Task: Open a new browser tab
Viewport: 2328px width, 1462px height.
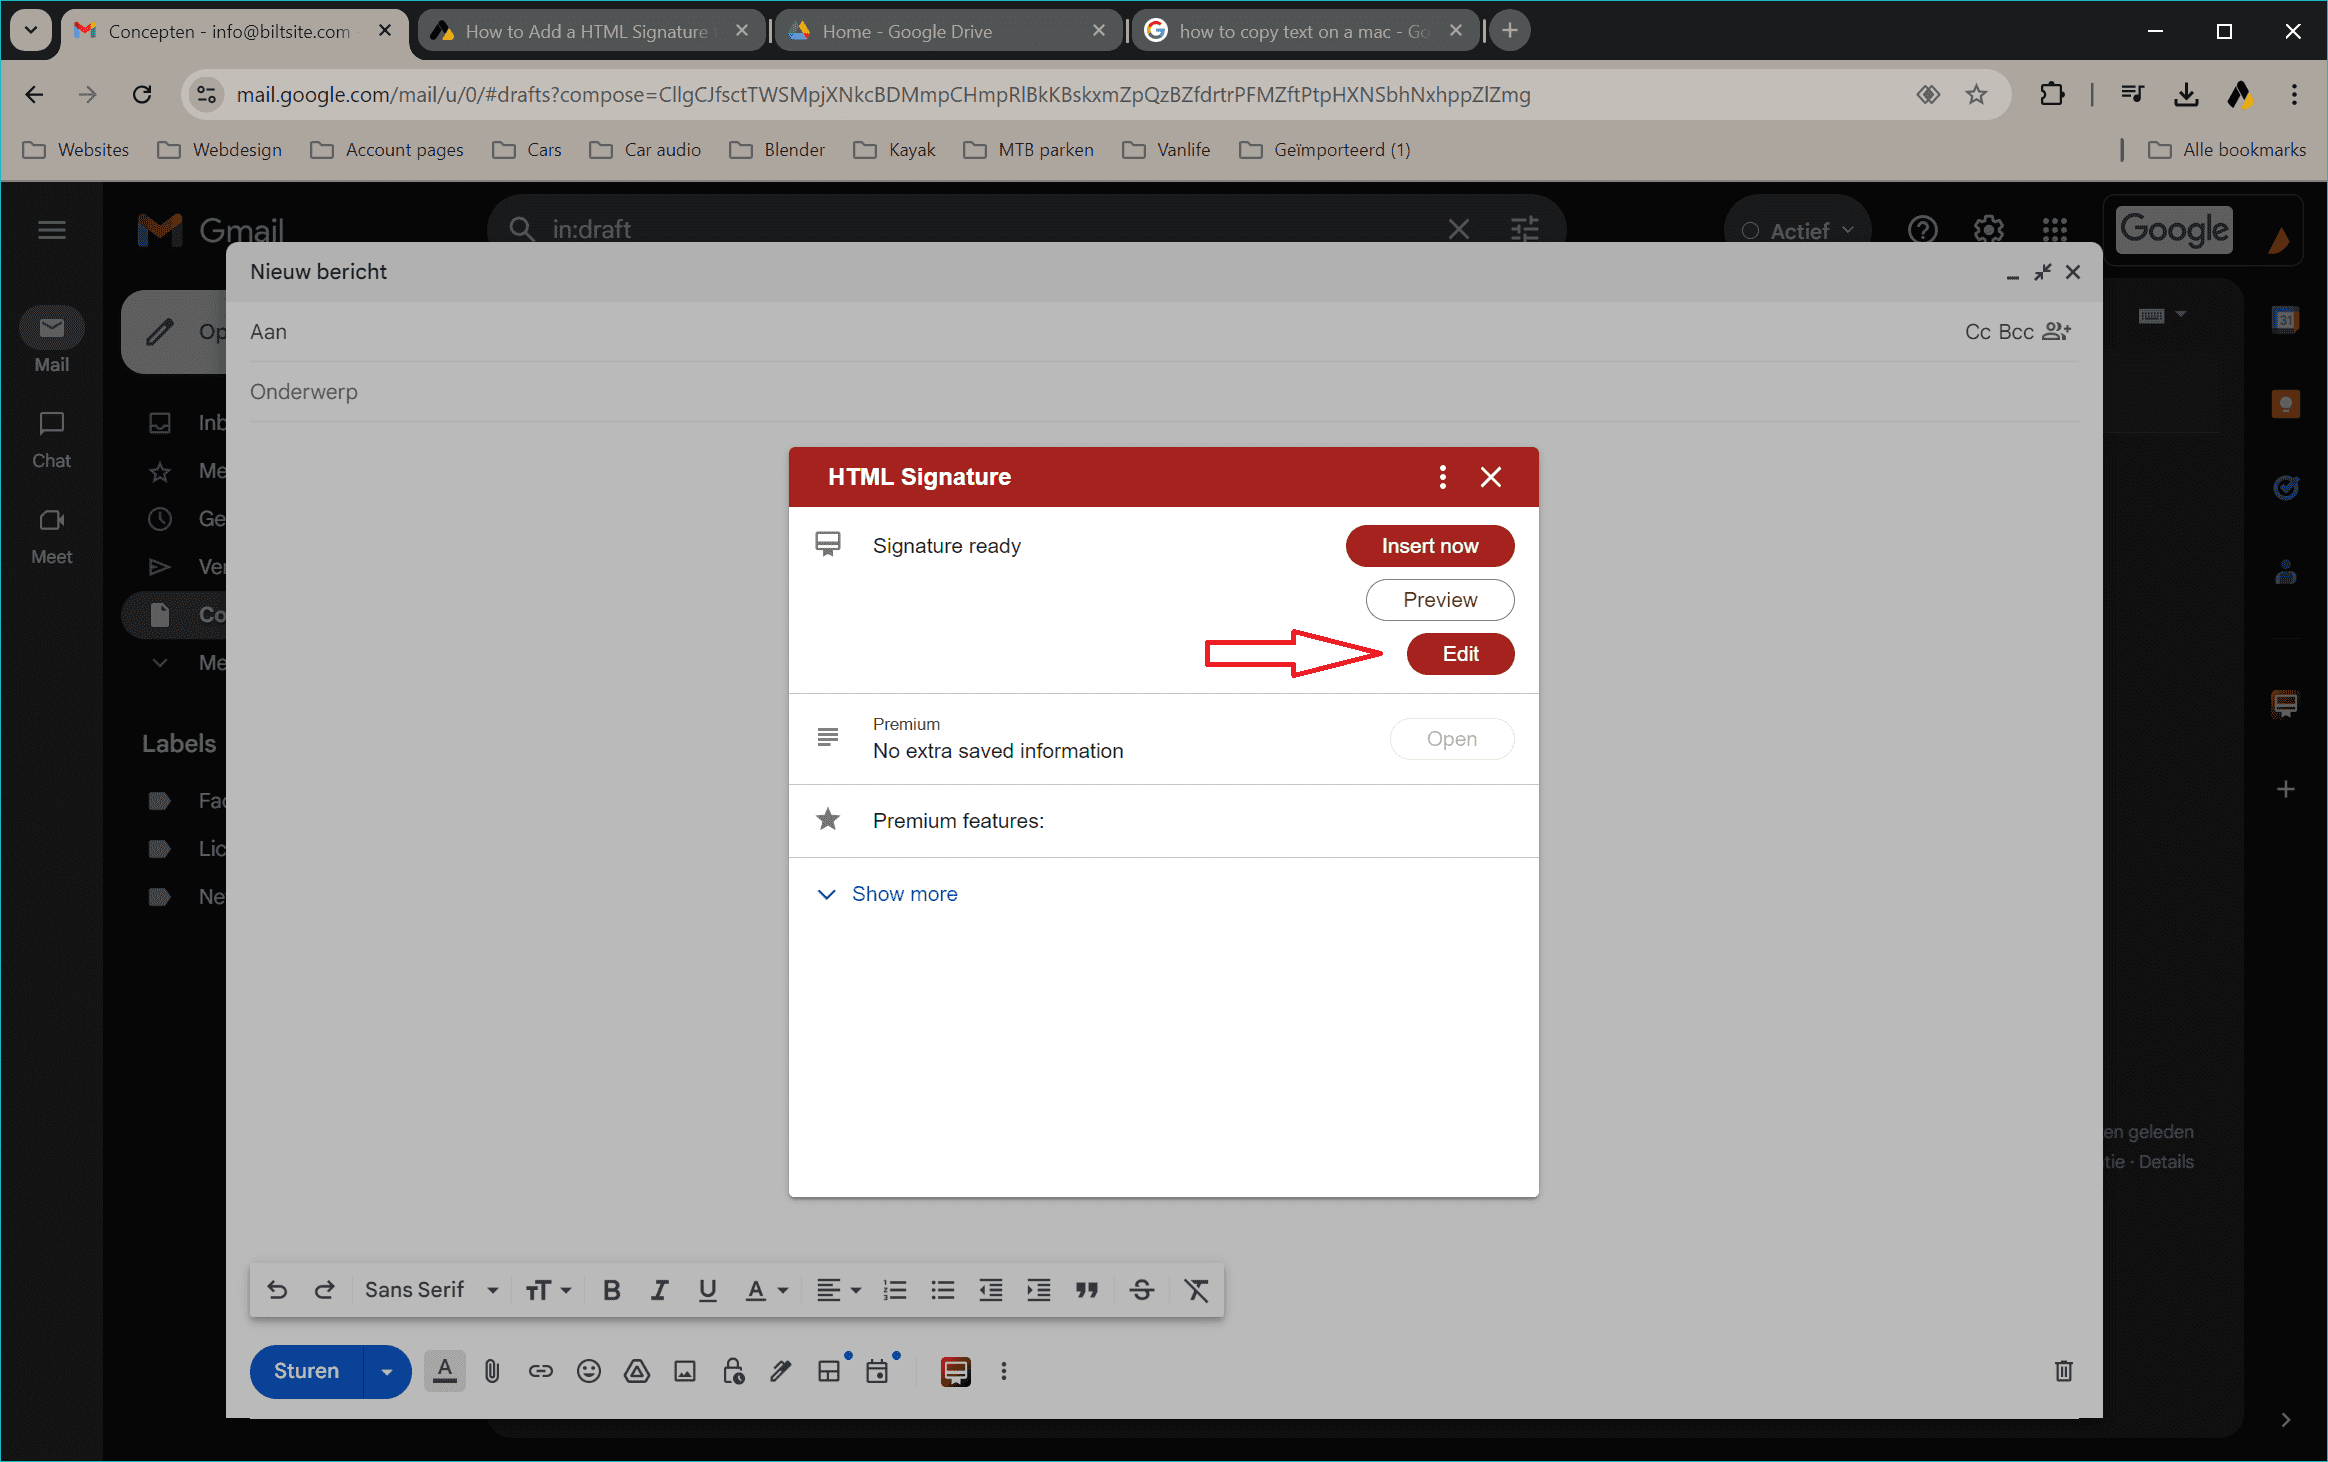Action: (x=1509, y=31)
